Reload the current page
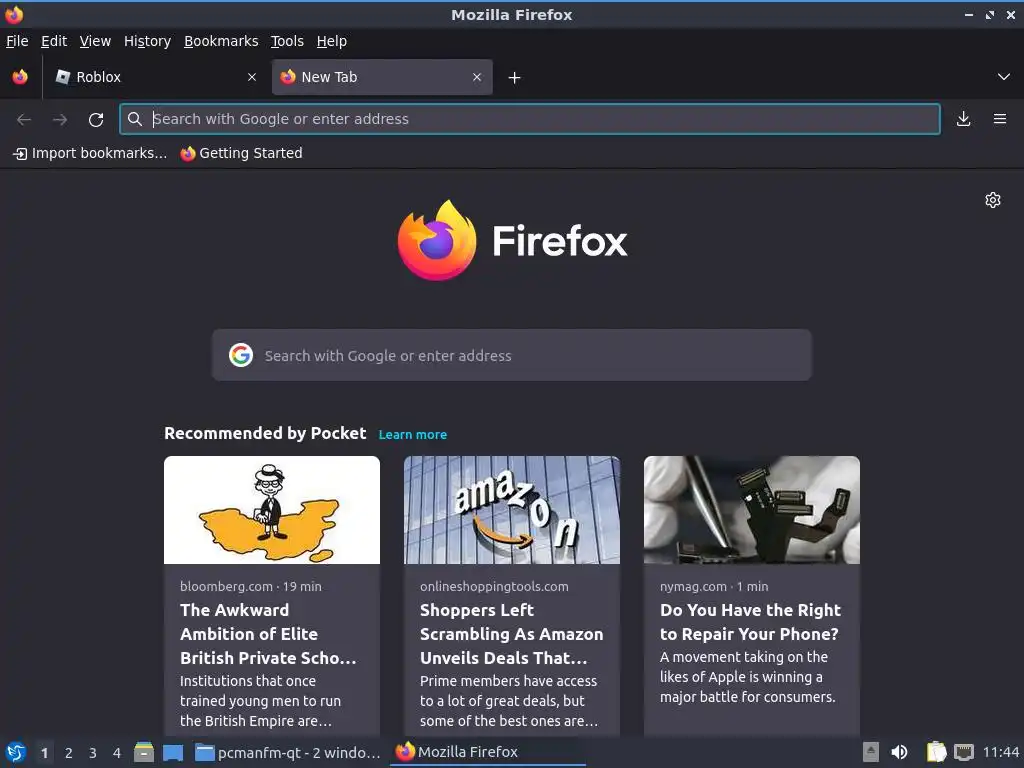The height and width of the screenshot is (768, 1024). pyautogui.click(x=96, y=119)
